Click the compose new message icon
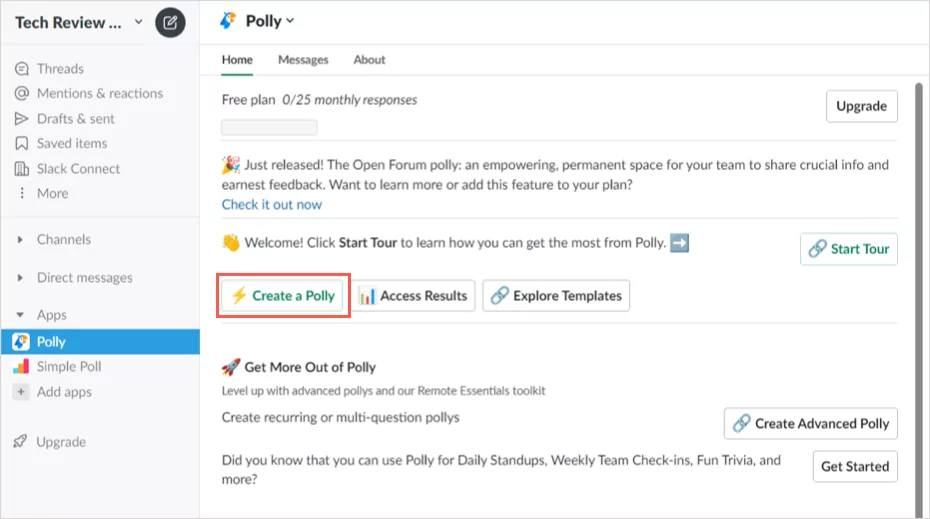 (170, 22)
